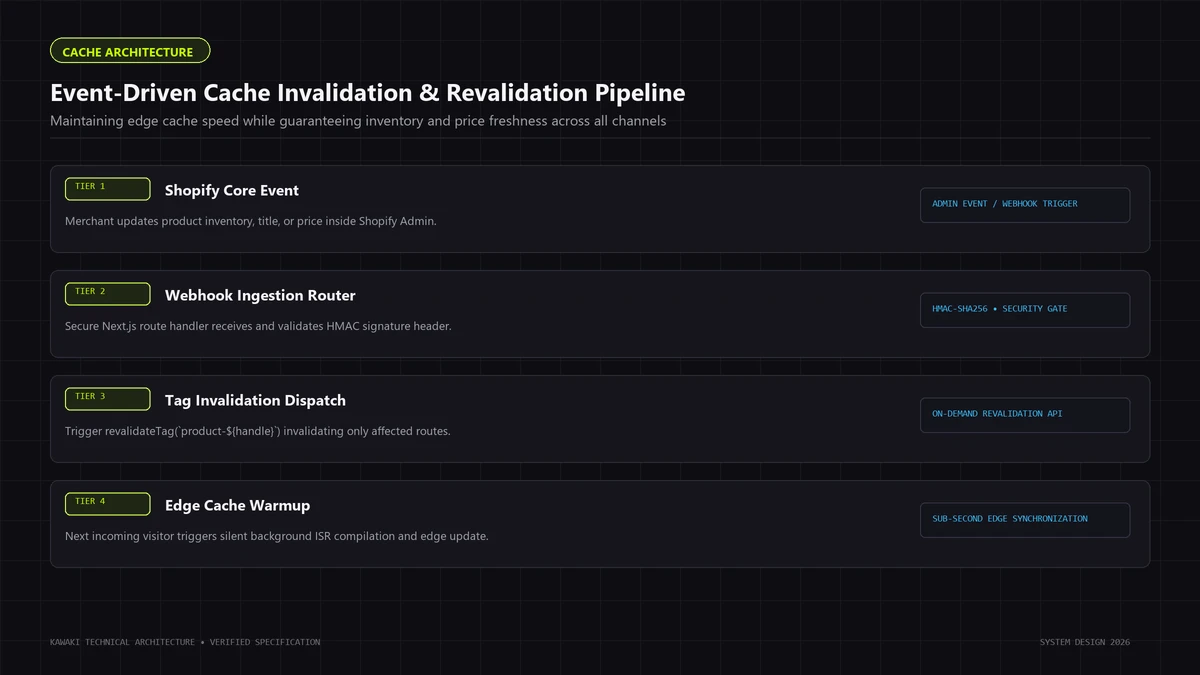Click the Trigger revalidateTag description text

(x=258, y=431)
